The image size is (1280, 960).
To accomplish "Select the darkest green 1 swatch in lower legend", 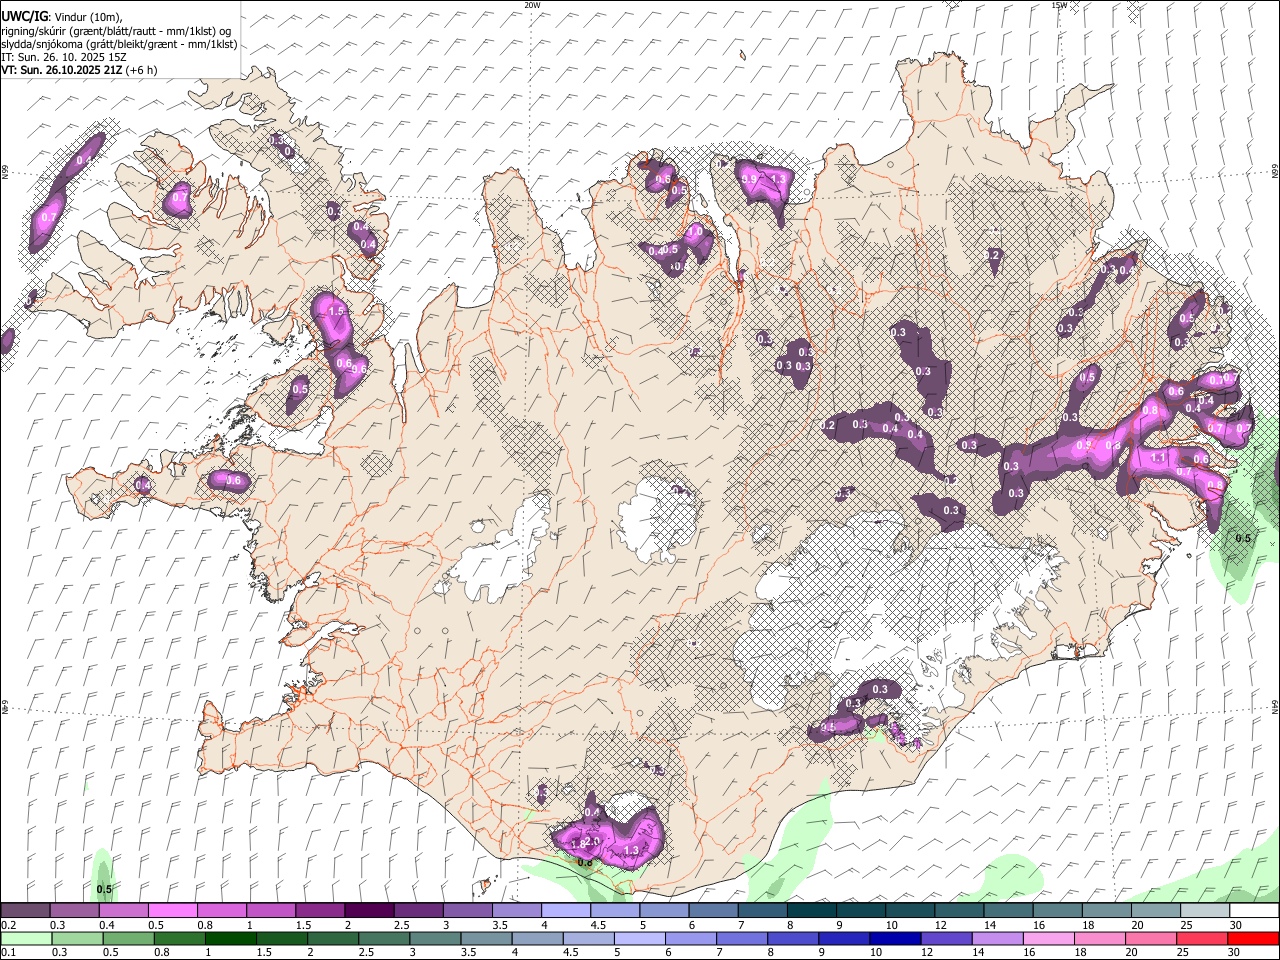I will pyautogui.click(x=230, y=938).
